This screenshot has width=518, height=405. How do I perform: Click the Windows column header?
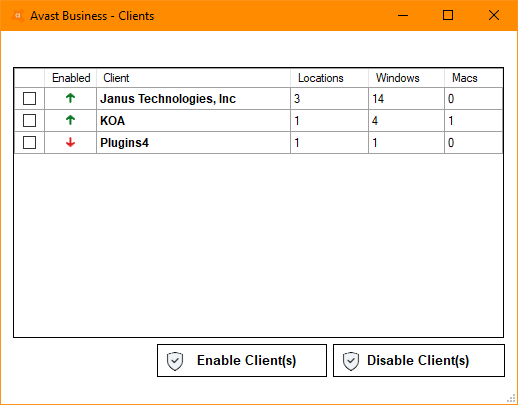click(x=406, y=78)
